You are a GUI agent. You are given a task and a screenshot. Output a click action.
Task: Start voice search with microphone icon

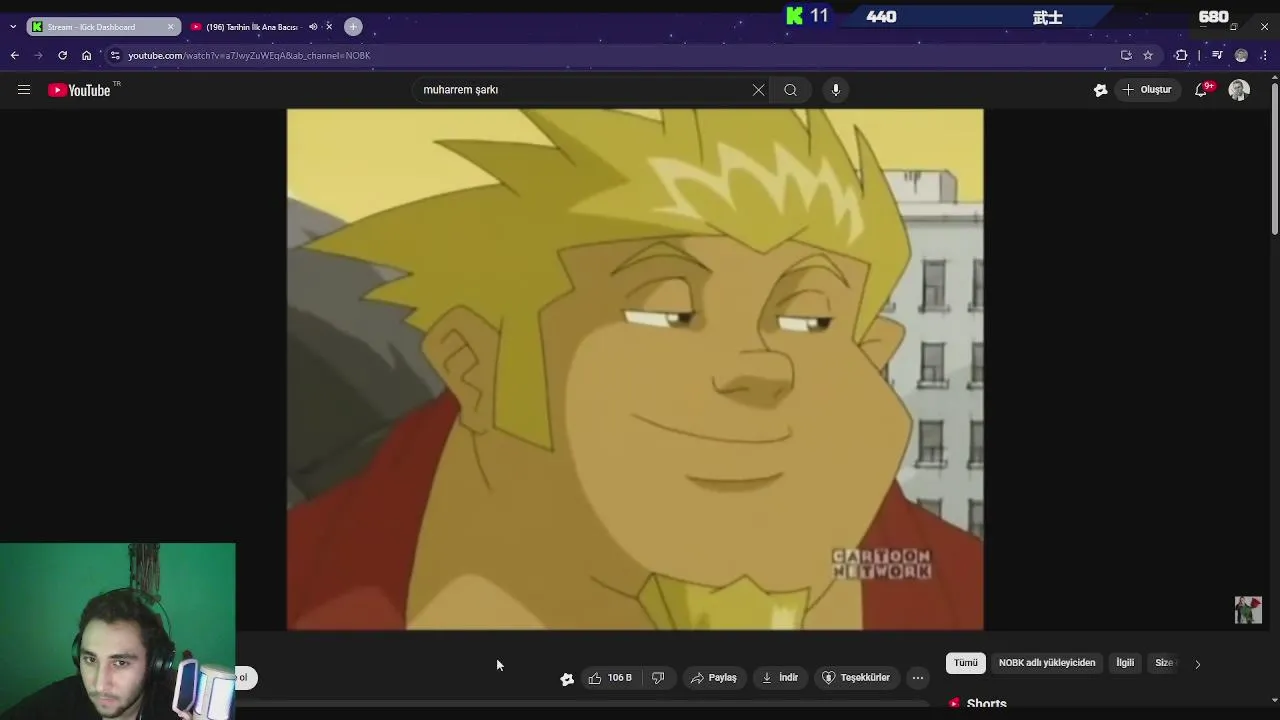[836, 90]
